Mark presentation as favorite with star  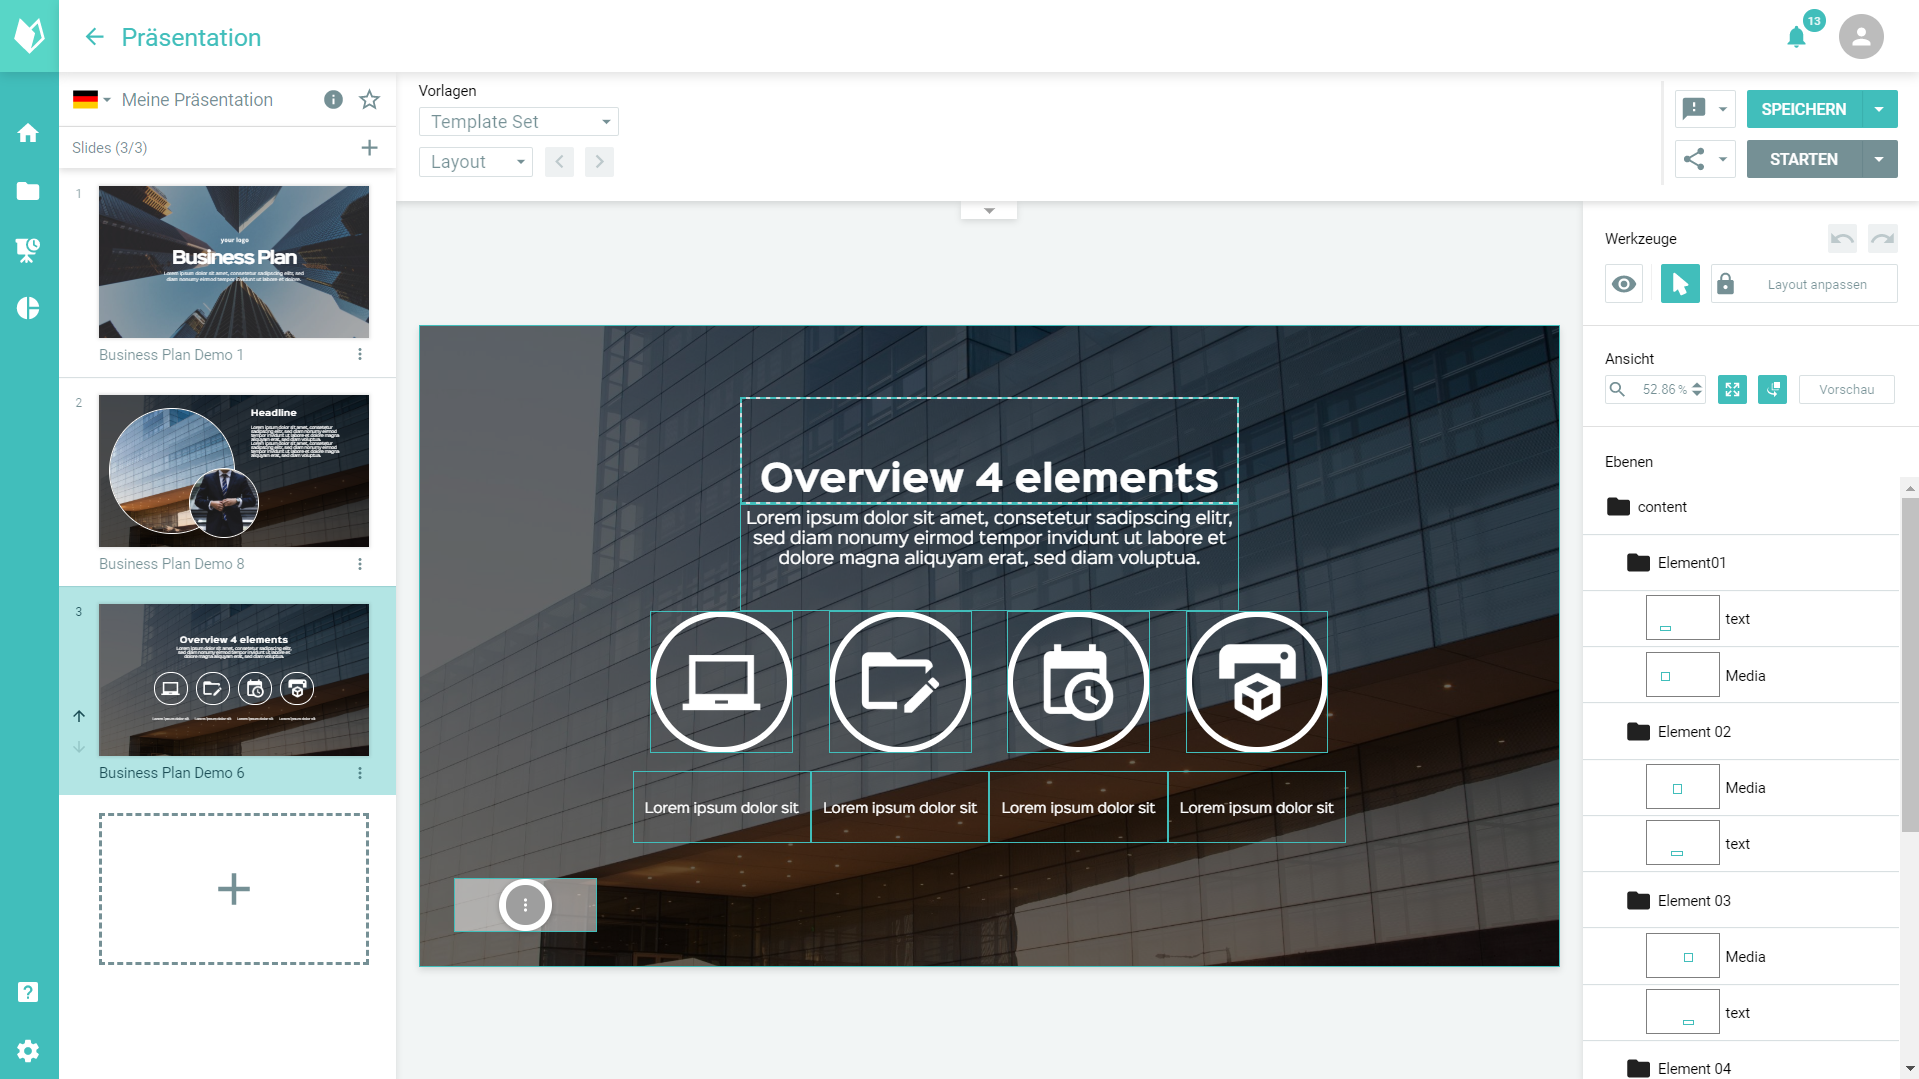(369, 100)
